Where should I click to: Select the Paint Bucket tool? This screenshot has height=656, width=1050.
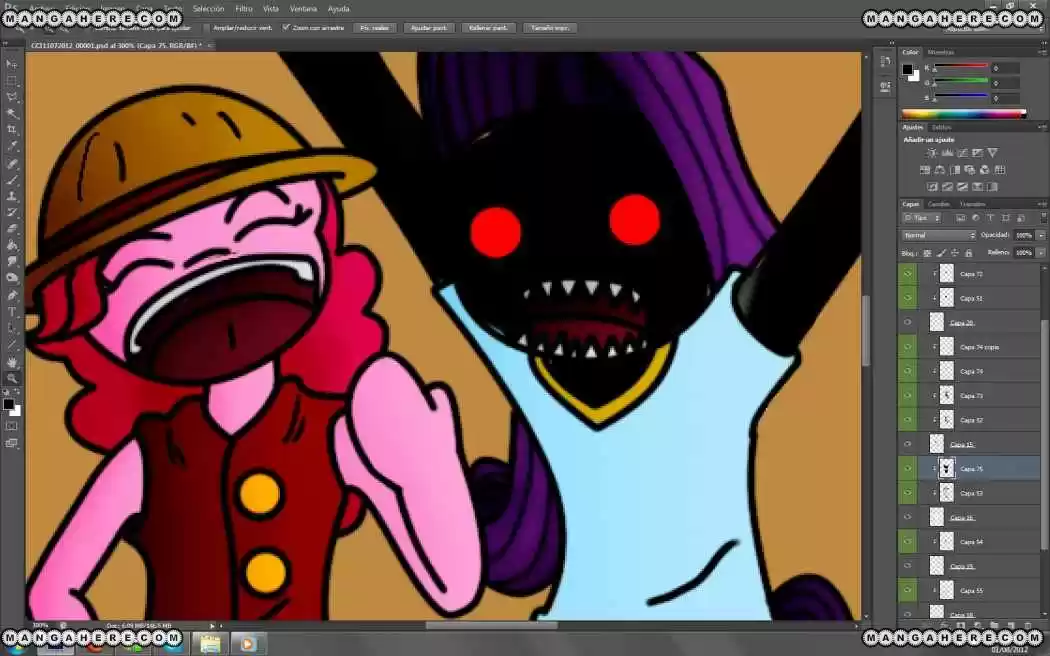(x=12, y=246)
